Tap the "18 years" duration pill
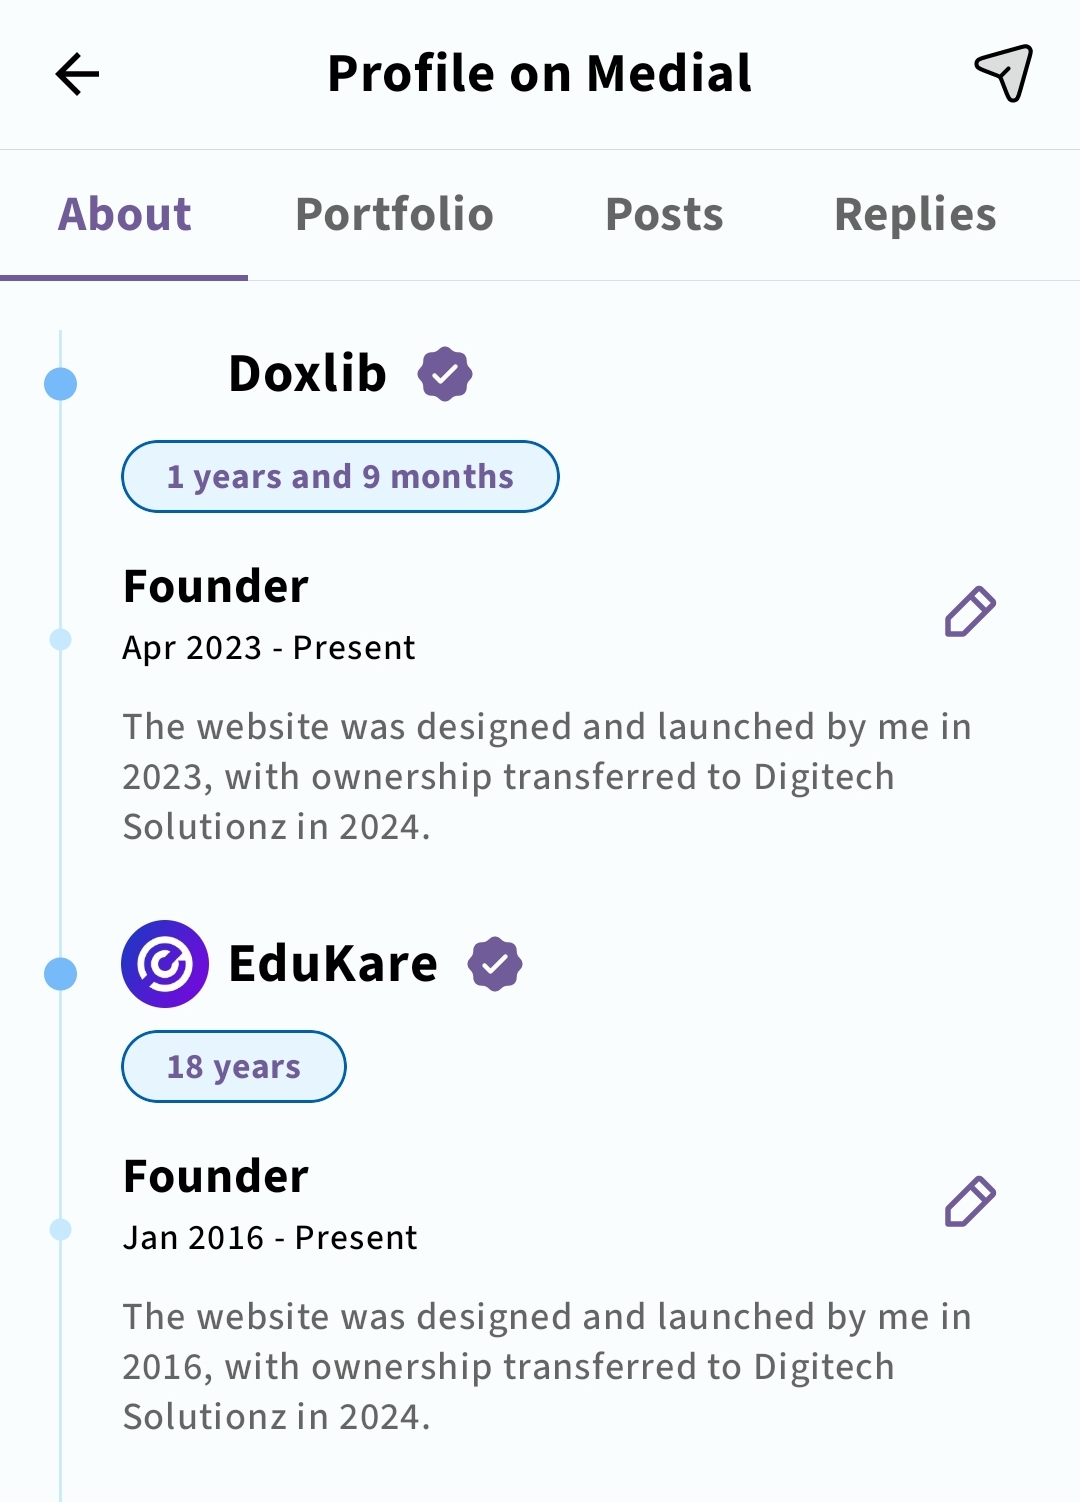The width and height of the screenshot is (1080, 1502). pos(234,1067)
